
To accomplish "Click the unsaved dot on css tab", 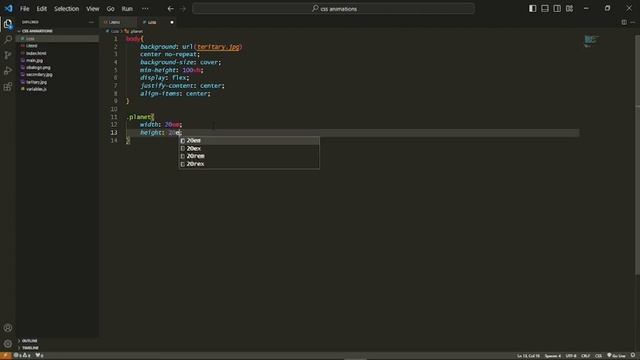I will point(172,22).
